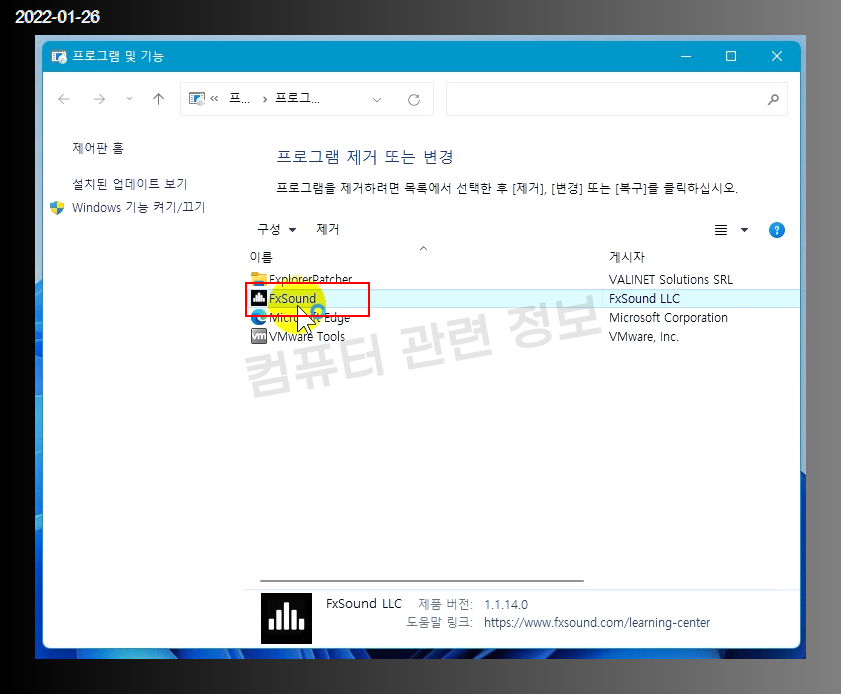Open the fxsound.com learning-center help link
This screenshot has height=694, width=841.
(597, 623)
